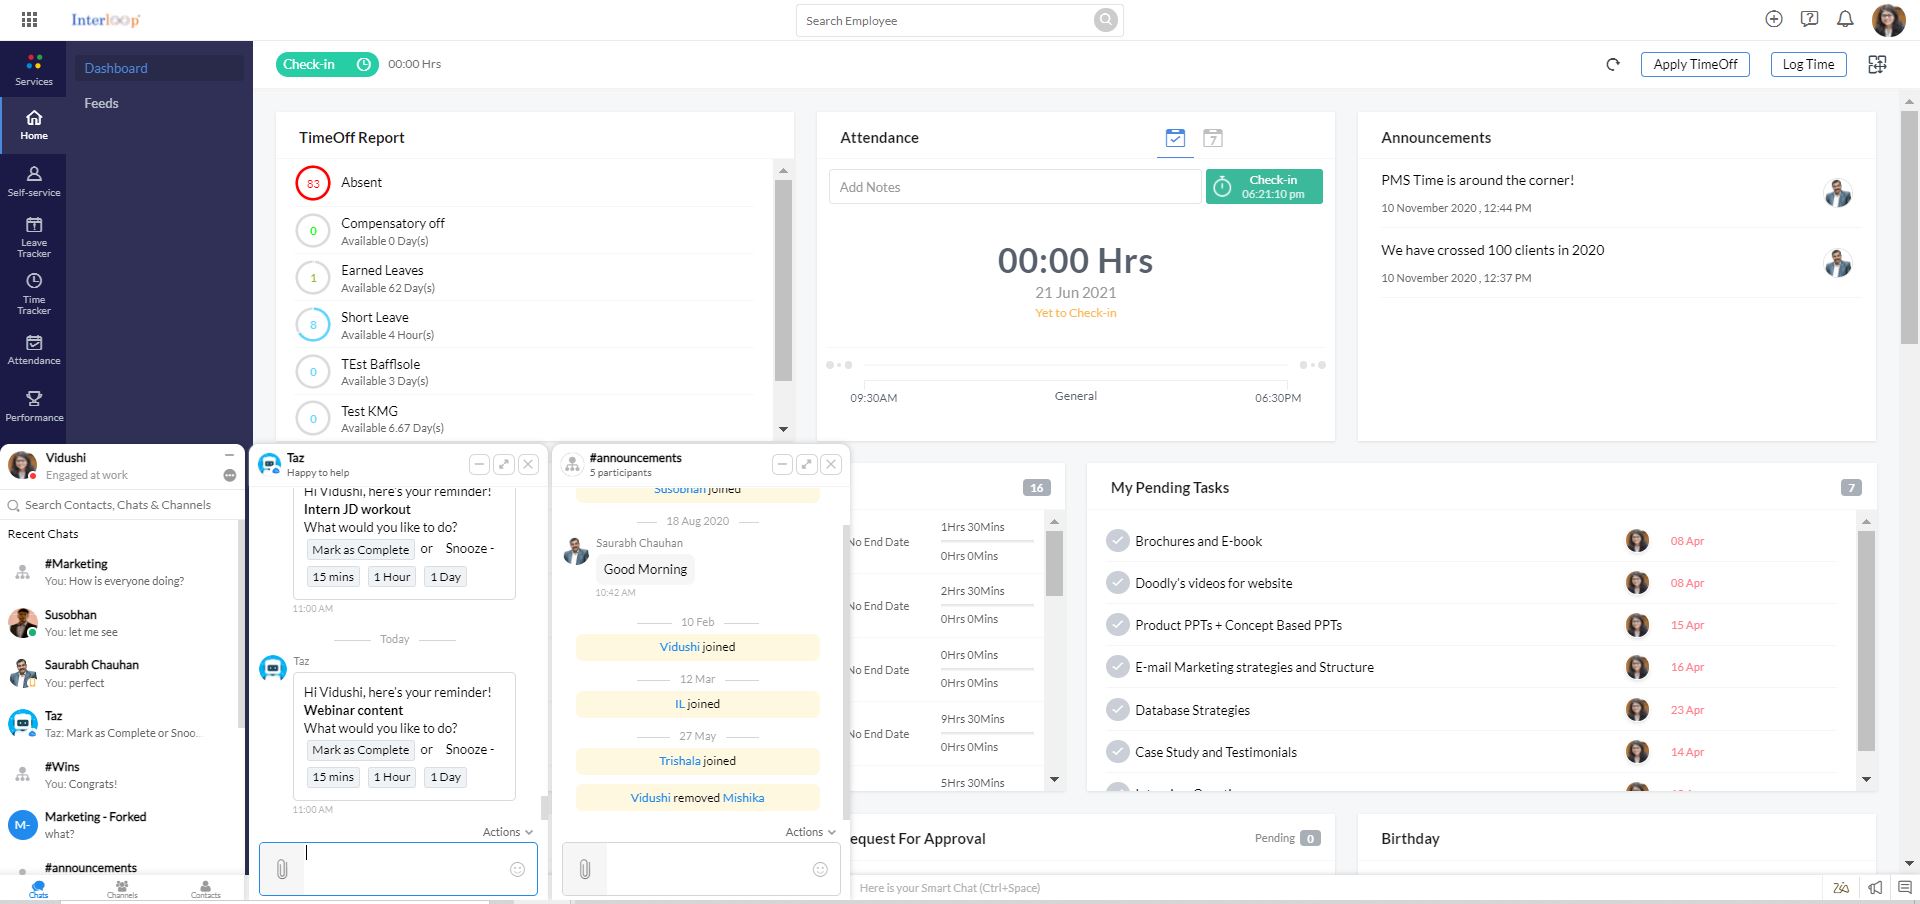
Task: Click the notifications bell icon
Action: tap(1845, 19)
